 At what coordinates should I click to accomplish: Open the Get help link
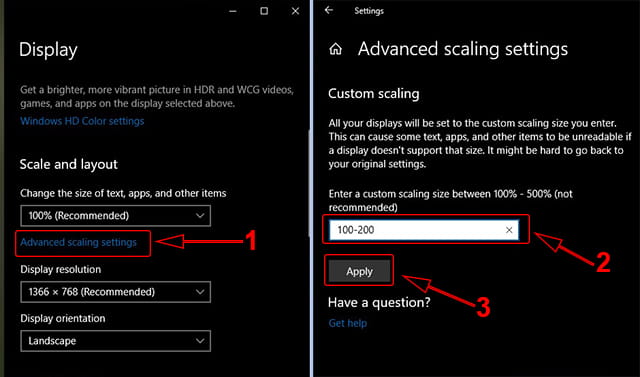click(x=348, y=323)
